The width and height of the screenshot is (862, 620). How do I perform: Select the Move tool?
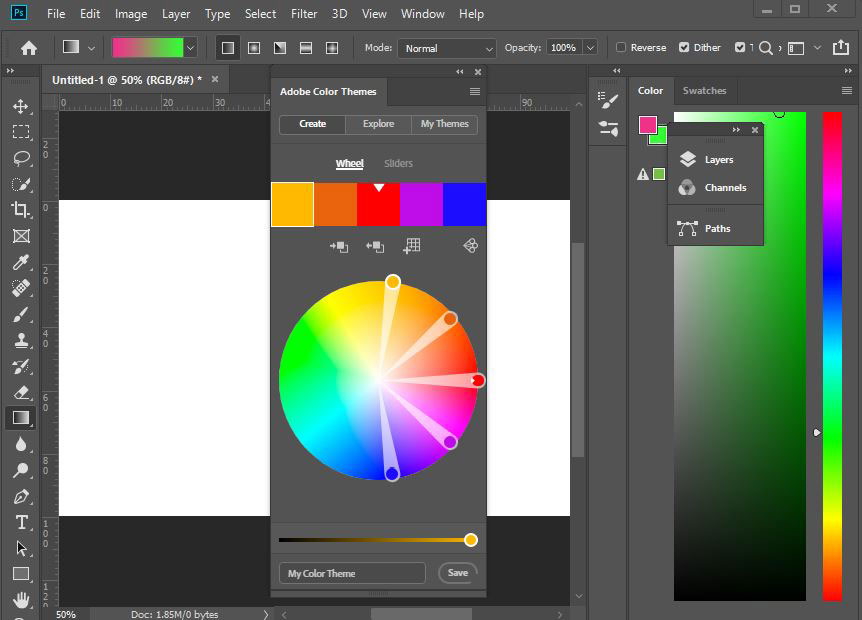pyautogui.click(x=21, y=106)
